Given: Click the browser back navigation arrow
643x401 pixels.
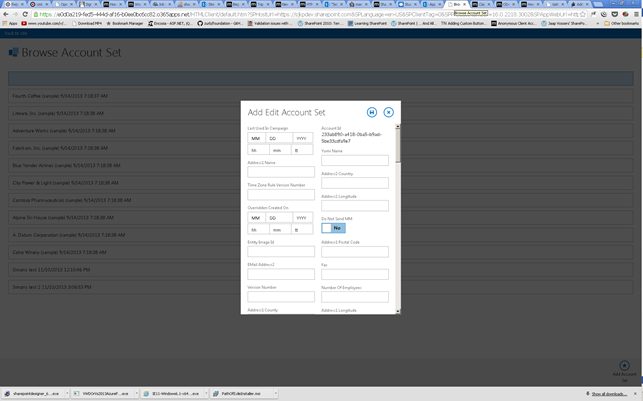Looking at the screenshot, I should (x=6, y=14).
